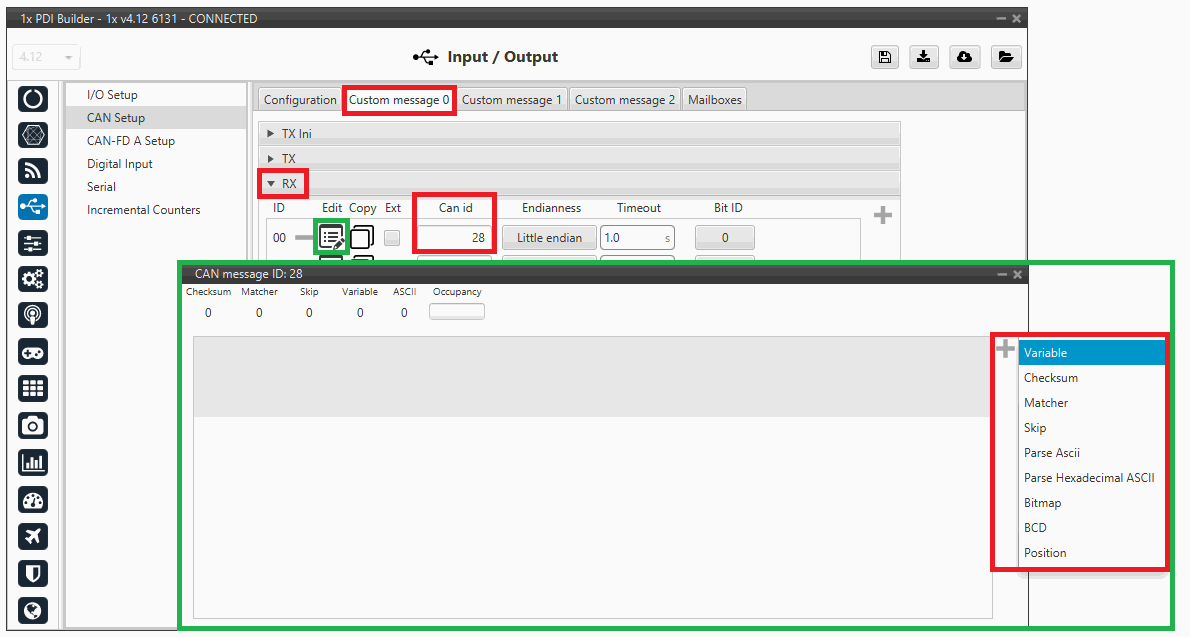Viewport: 1190px width, 637px height.
Task: Open Incremental Counters in side list
Action: (x=156, y=210)
